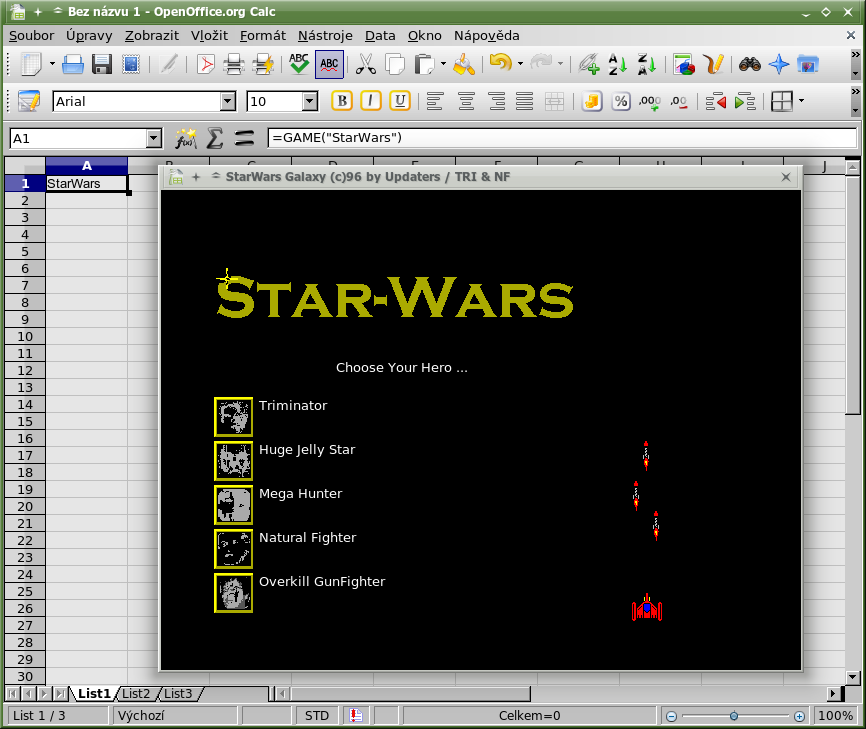
Task: Expand the Standard toolbar overflow chevron
Action: (x=856, y=55)
